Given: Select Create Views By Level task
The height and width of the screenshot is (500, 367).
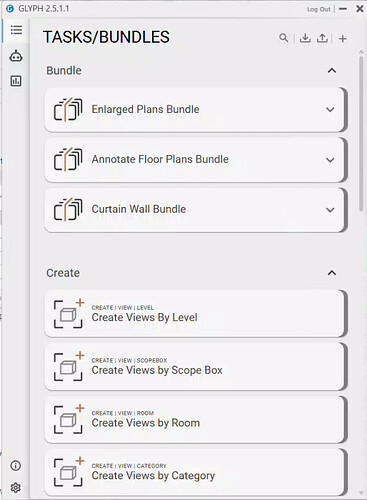Looking at the screenshot, I should [196, 314].
